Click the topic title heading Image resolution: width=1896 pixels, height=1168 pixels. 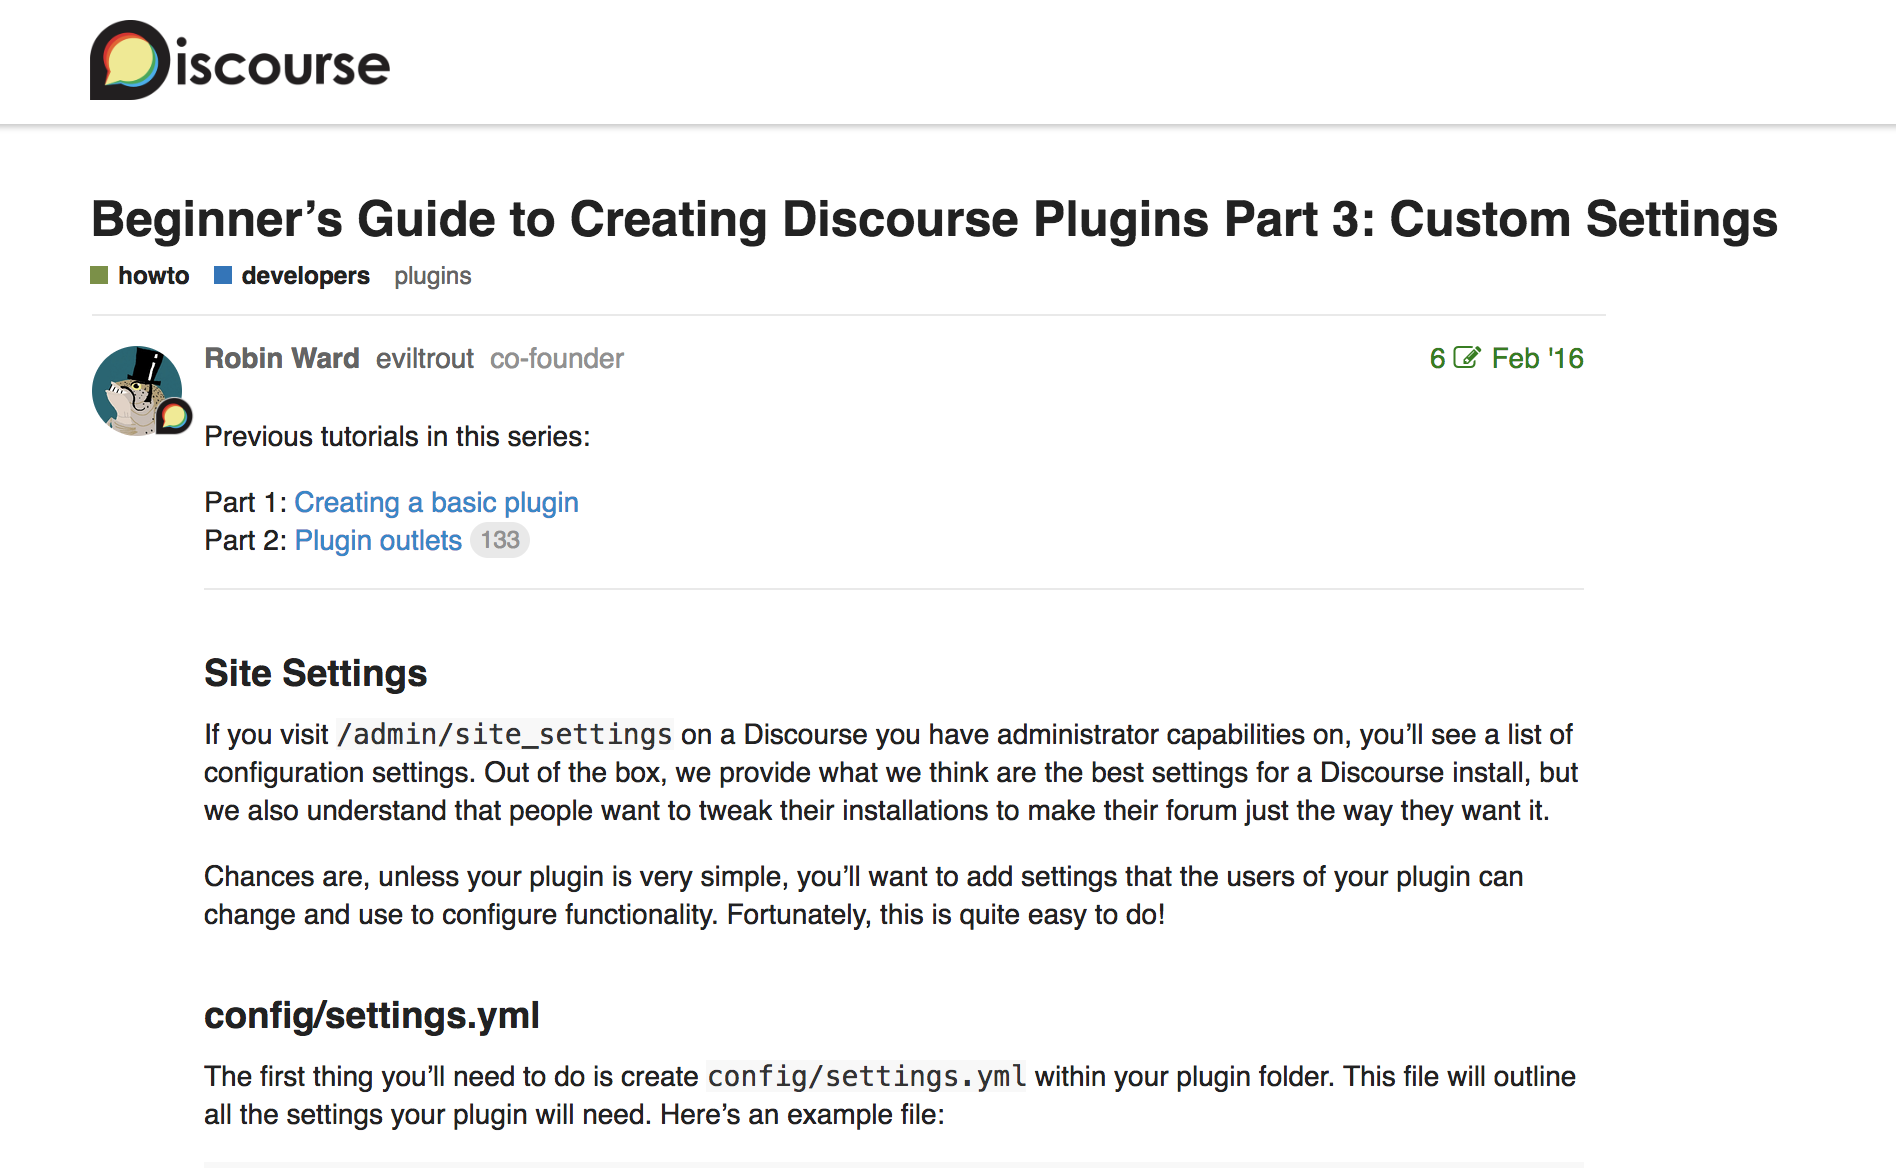[934, 219]
